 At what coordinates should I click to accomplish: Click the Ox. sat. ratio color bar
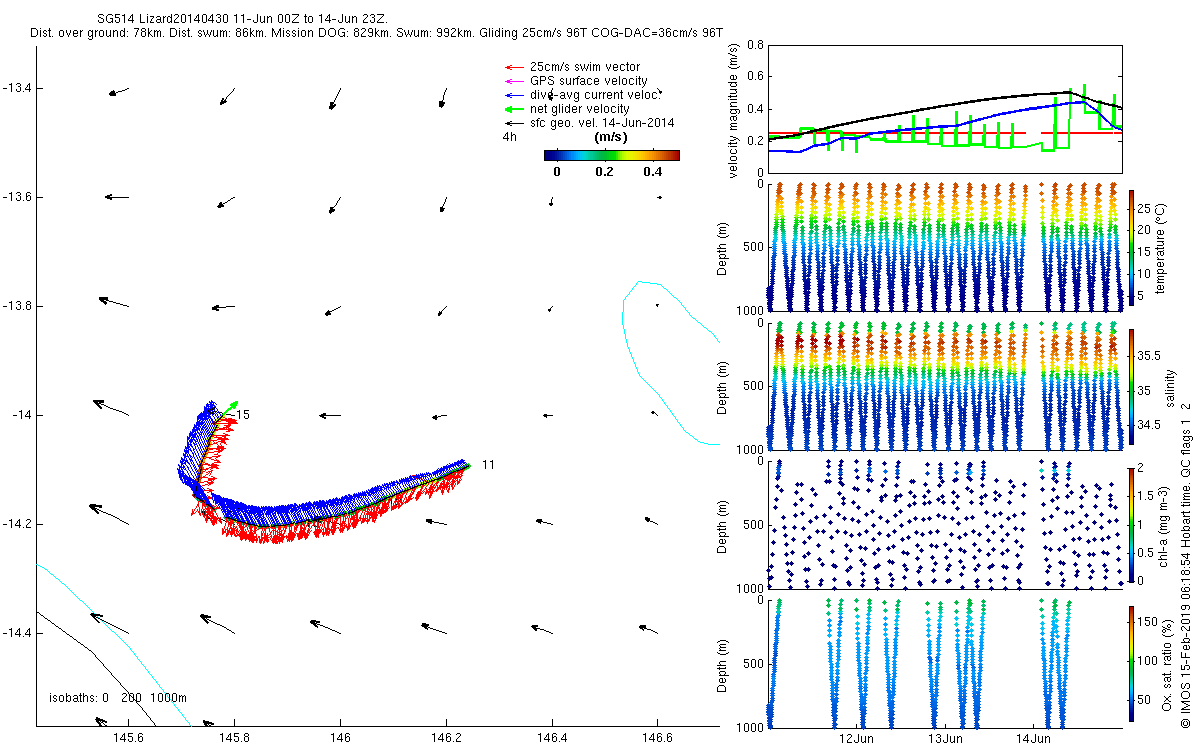pyautogui.click(x=1131, y=664)
